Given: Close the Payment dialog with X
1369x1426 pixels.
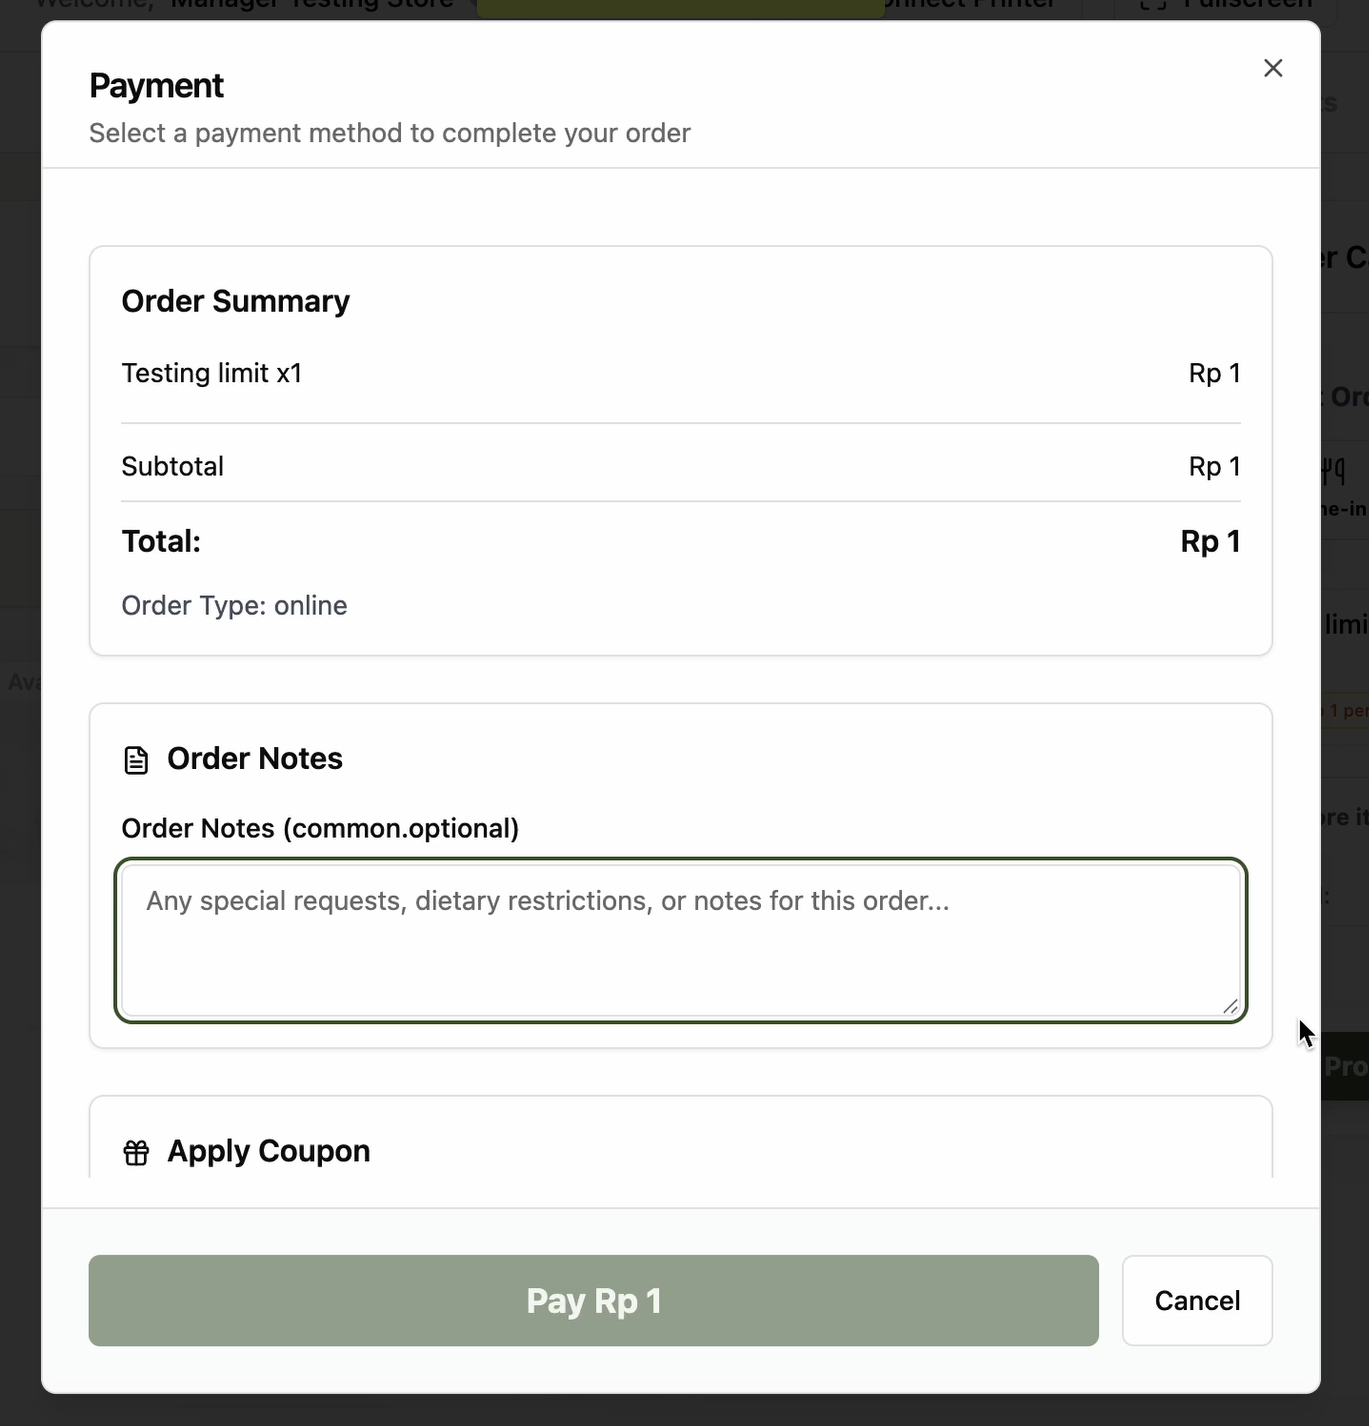Looking at the screenshot, I should click(1273, 68).
